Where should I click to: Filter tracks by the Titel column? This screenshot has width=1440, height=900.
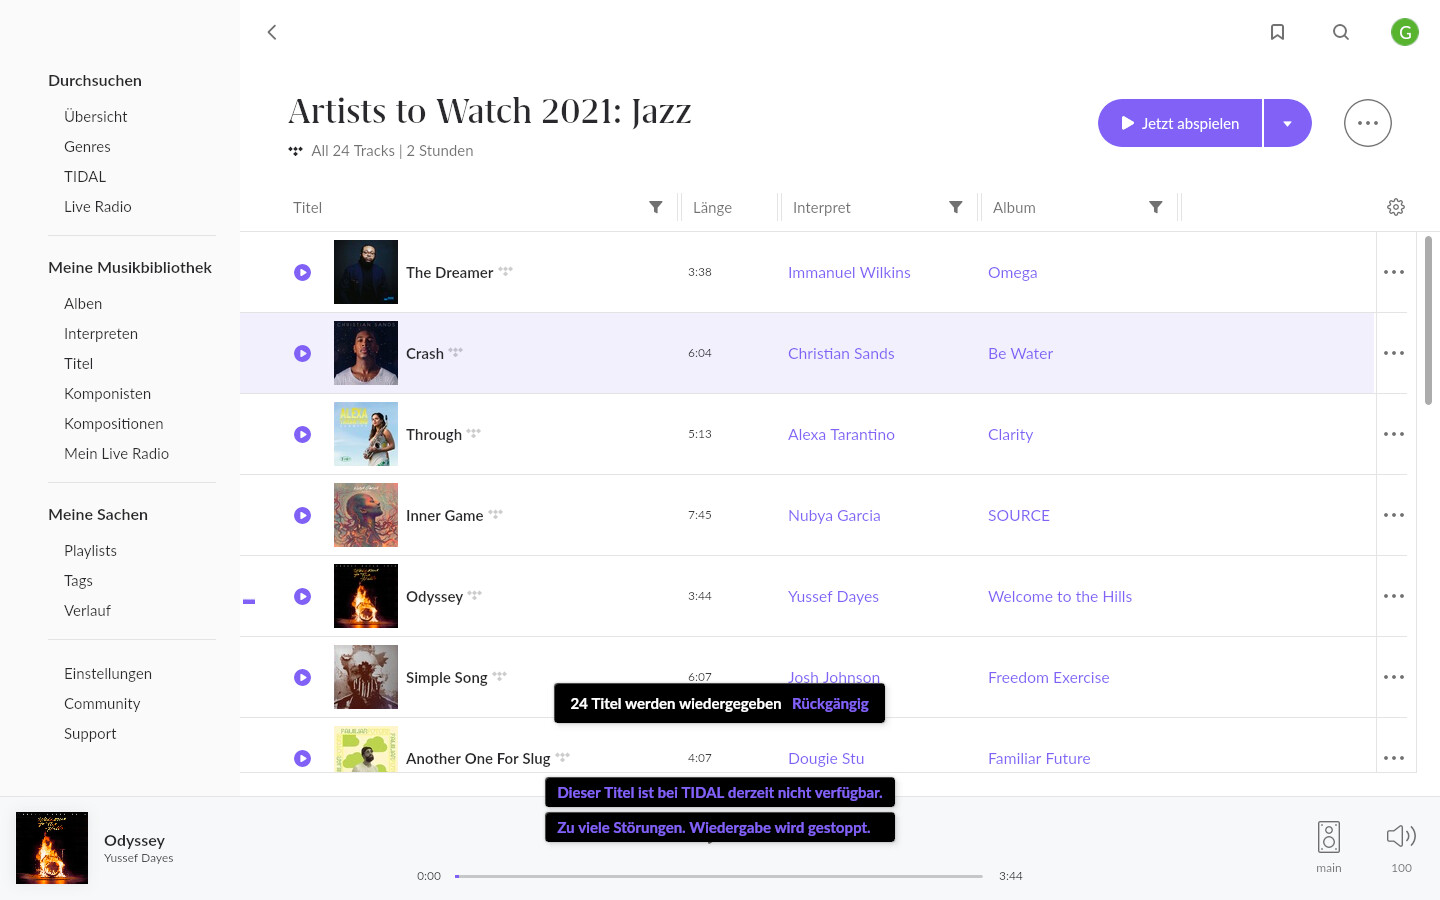click(x=656, y=207)
